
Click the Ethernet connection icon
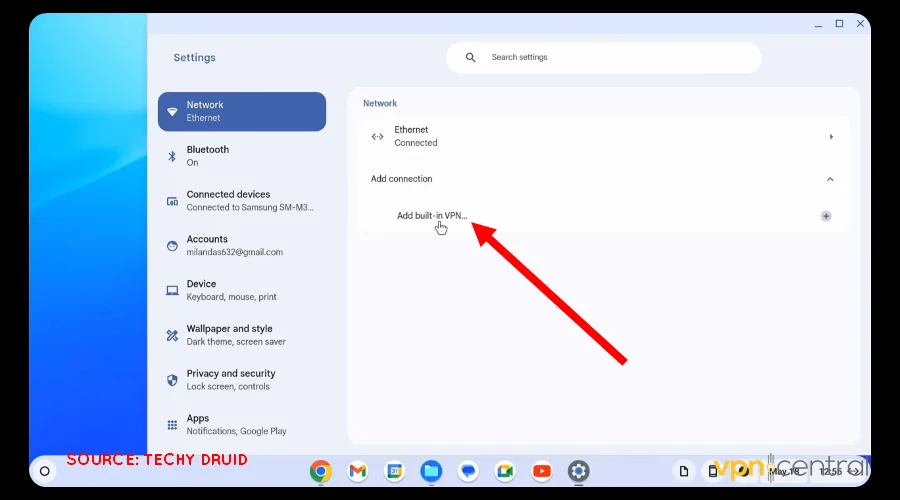pyautogui.click(x=377, y=137)
